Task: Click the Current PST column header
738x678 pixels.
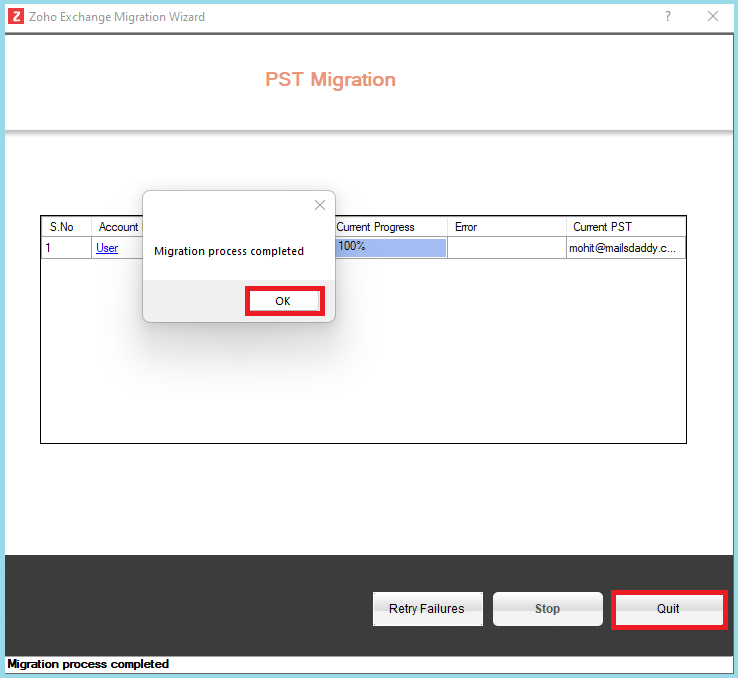Action: (626, 227)
